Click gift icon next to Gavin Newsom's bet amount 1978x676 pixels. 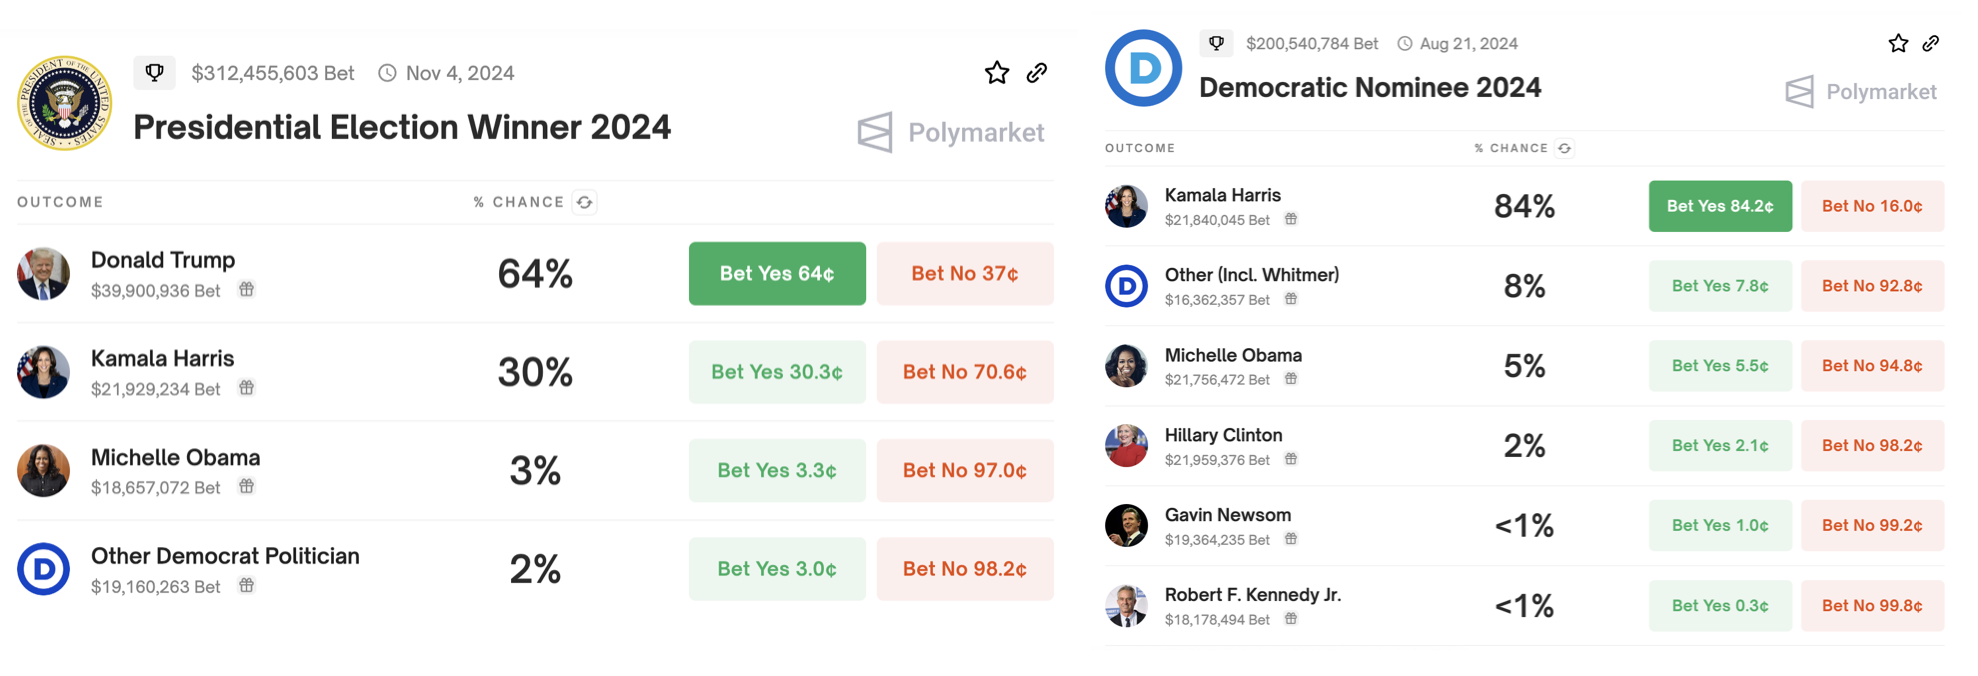[1291, 539]
